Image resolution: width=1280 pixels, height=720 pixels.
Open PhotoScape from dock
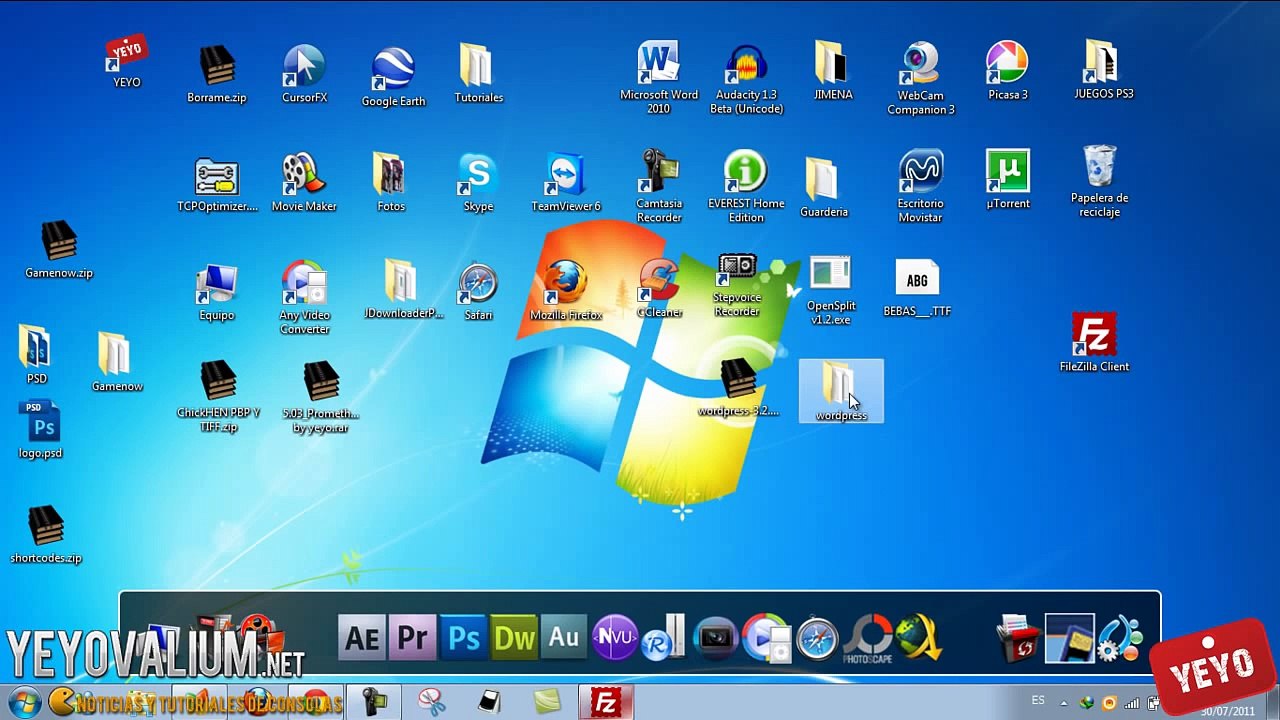[x=868, y=640]
